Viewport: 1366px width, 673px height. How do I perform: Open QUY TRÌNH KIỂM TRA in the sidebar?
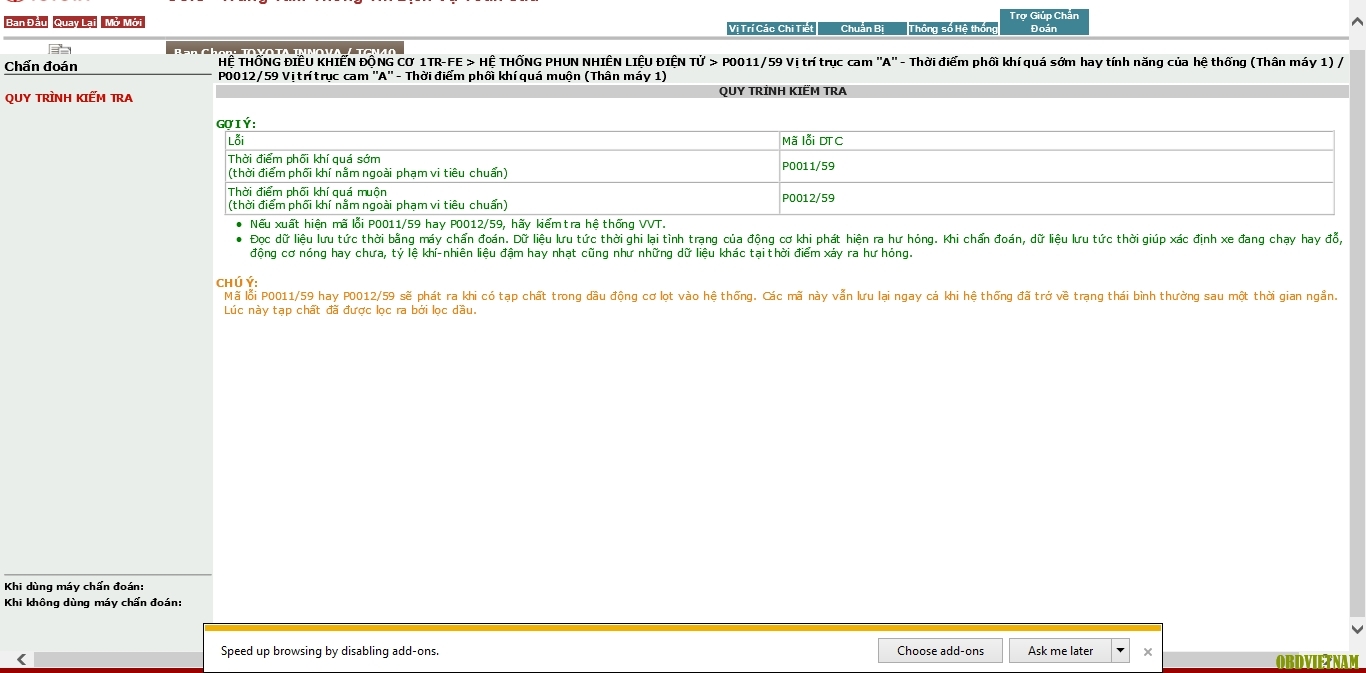69,98
